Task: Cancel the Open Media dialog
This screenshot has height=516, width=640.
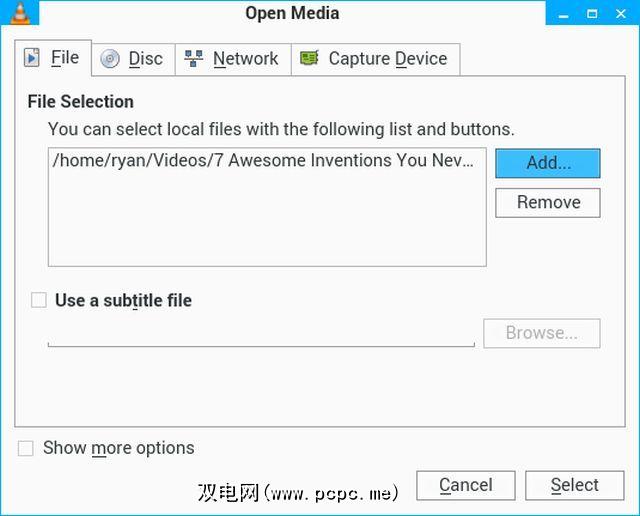Action: coord(465,485)
